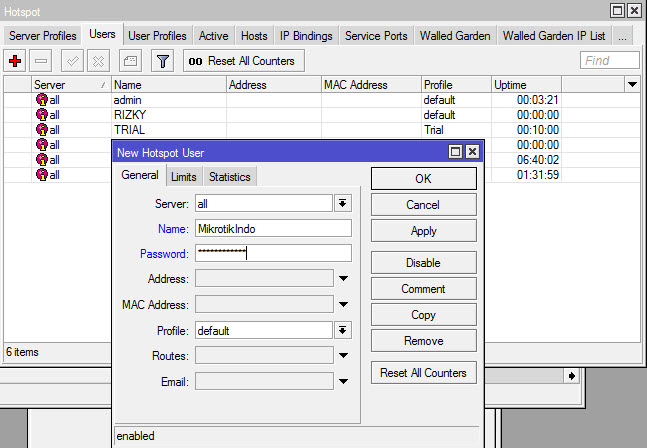Open the filter funnel icon
The height and width of the screenshot is (448, 647).
coord(163,61)
